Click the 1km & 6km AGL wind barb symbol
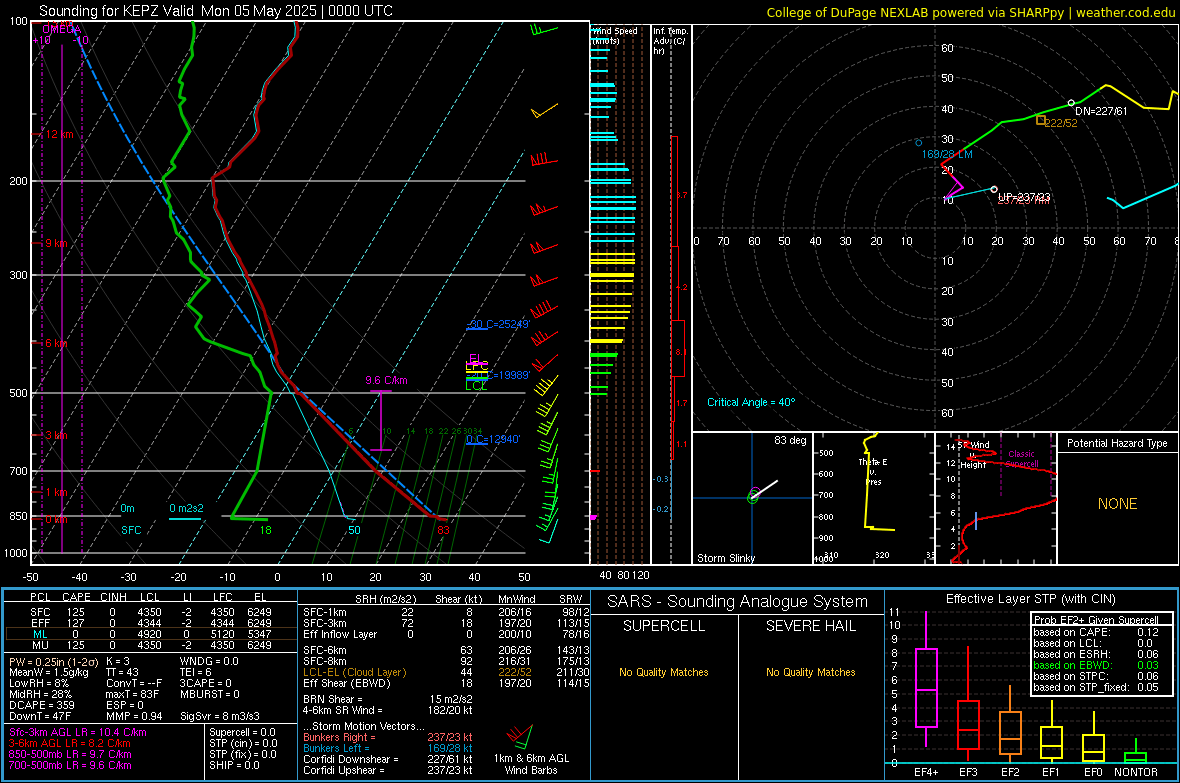The image size is (1180, 783). [521, 736]
